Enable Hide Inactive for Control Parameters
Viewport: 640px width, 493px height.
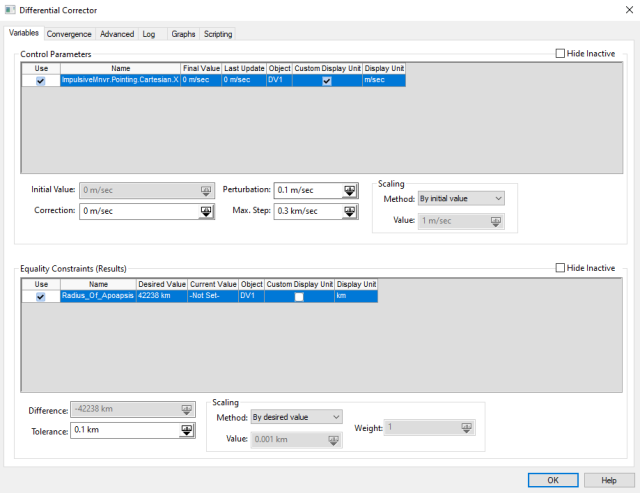(560, 53)
